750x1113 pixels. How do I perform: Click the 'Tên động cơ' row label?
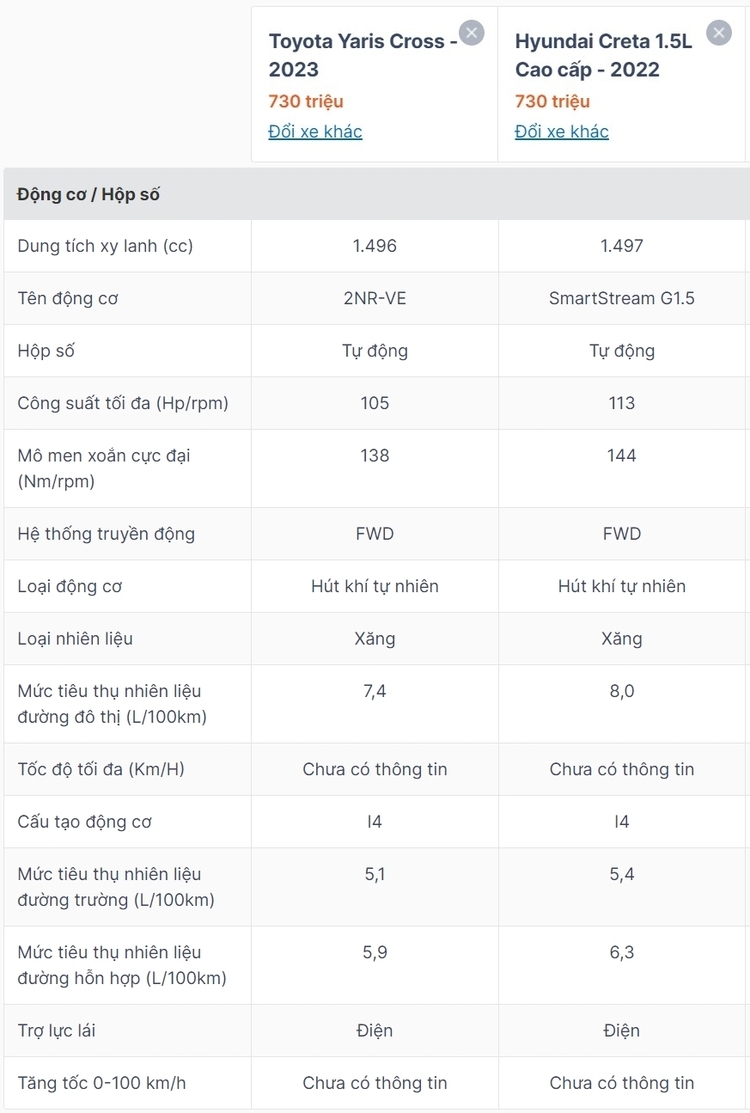coord(68,299)
